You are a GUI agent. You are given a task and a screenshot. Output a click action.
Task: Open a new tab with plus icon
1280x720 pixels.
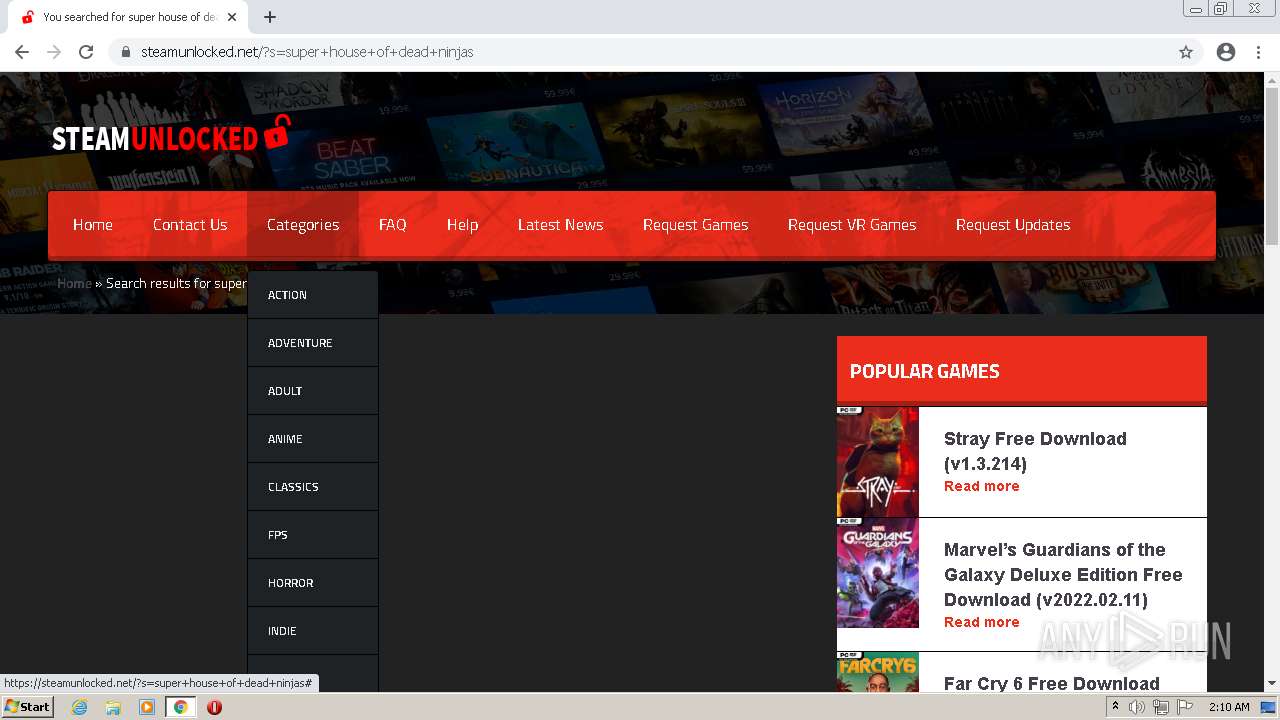(x=270, y=17)
